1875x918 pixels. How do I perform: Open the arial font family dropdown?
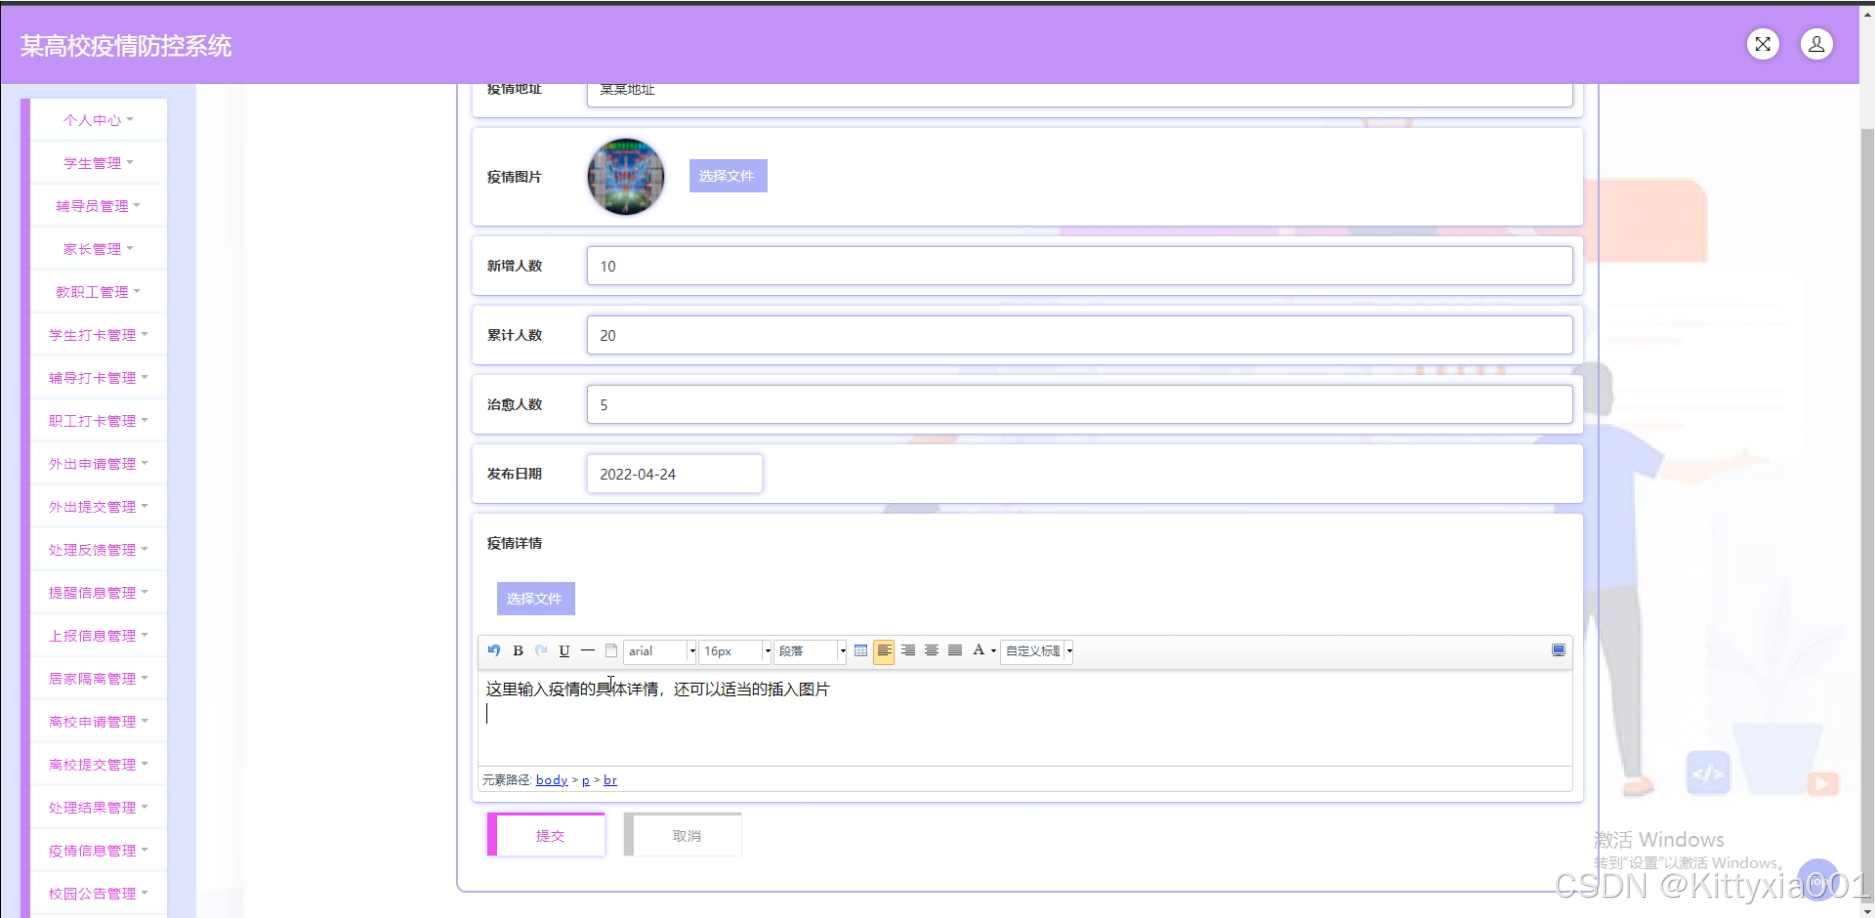660,651
